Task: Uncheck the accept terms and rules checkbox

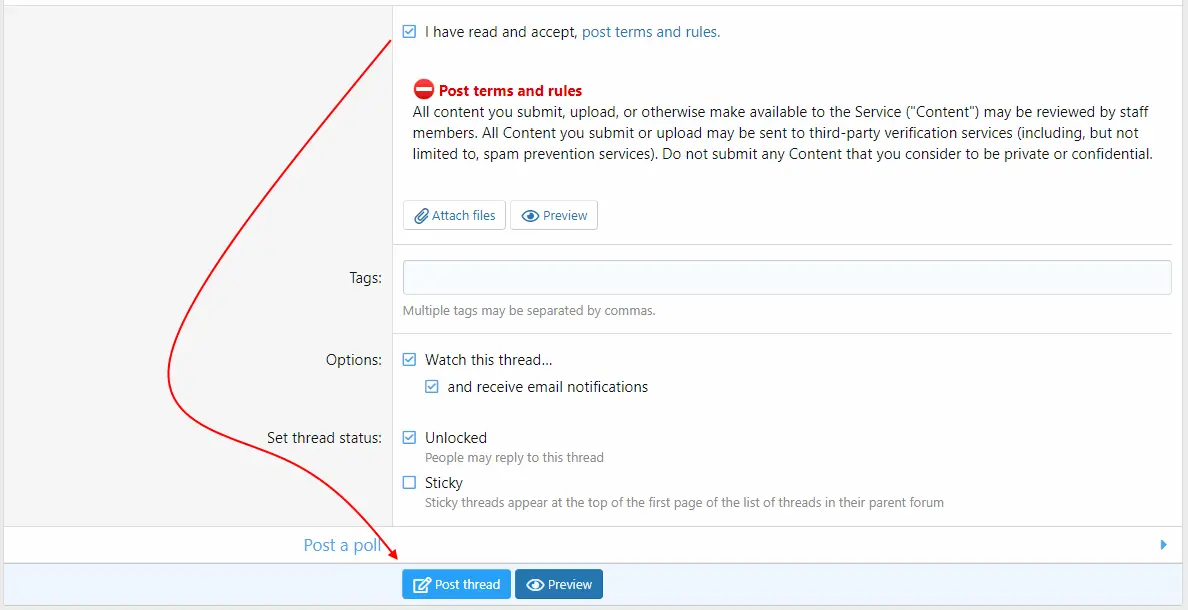Action: pos(409,32)
